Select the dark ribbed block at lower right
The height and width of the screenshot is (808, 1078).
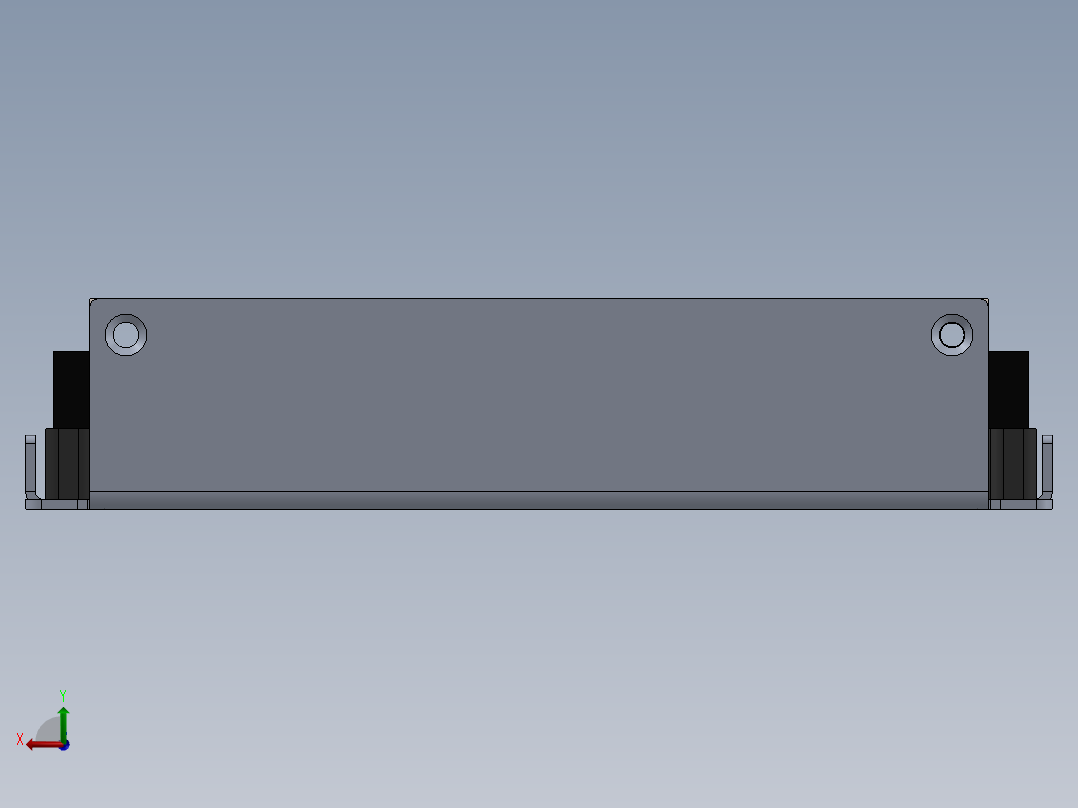point(1013,463)
